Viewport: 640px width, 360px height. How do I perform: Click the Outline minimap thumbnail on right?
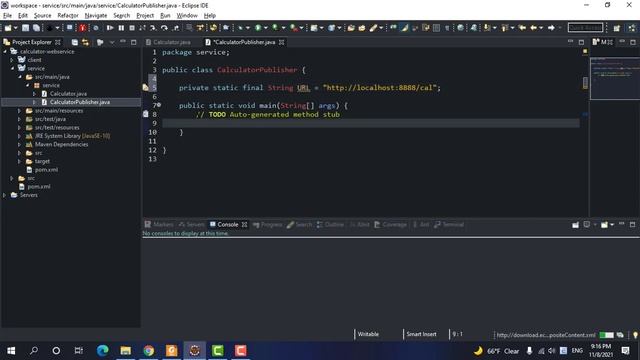[615, 78]
